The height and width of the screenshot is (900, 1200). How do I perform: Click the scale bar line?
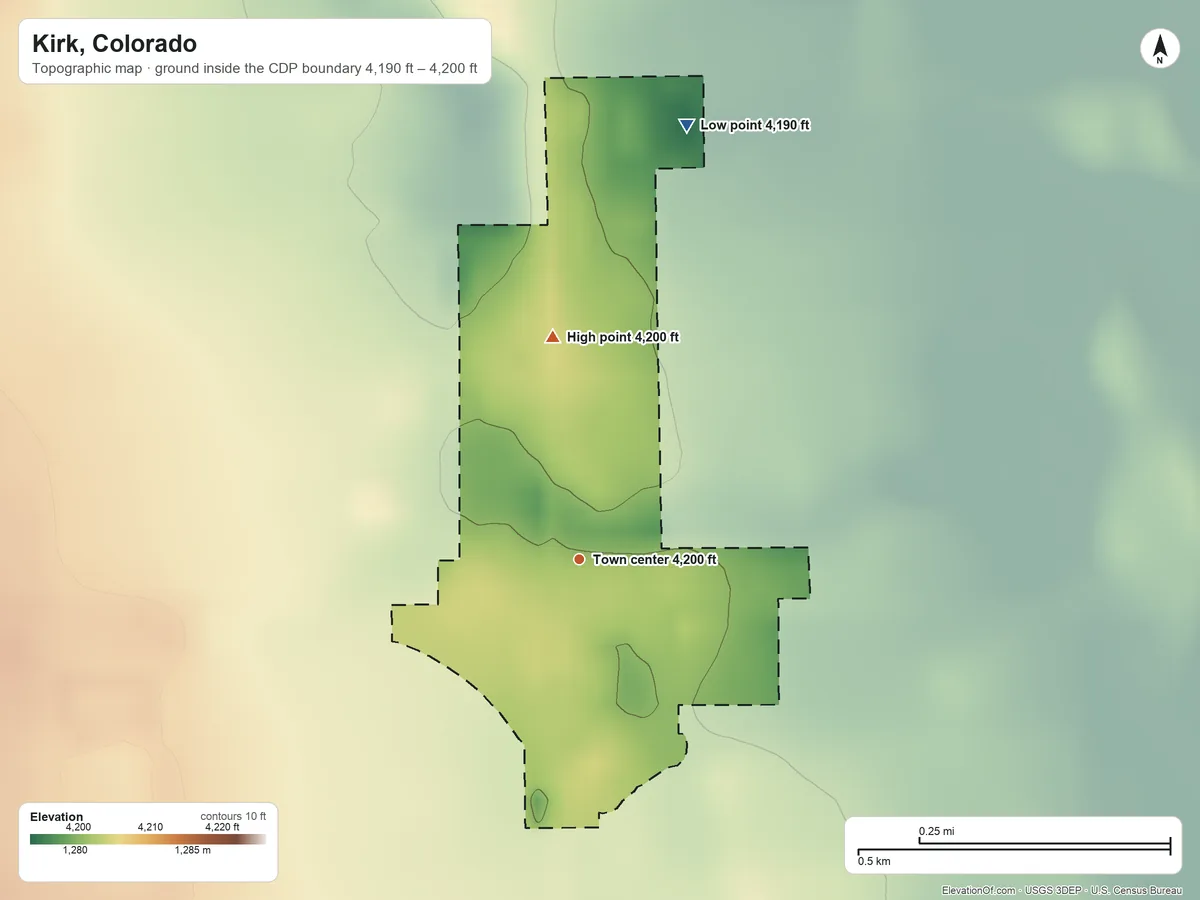pos(1014,848)
